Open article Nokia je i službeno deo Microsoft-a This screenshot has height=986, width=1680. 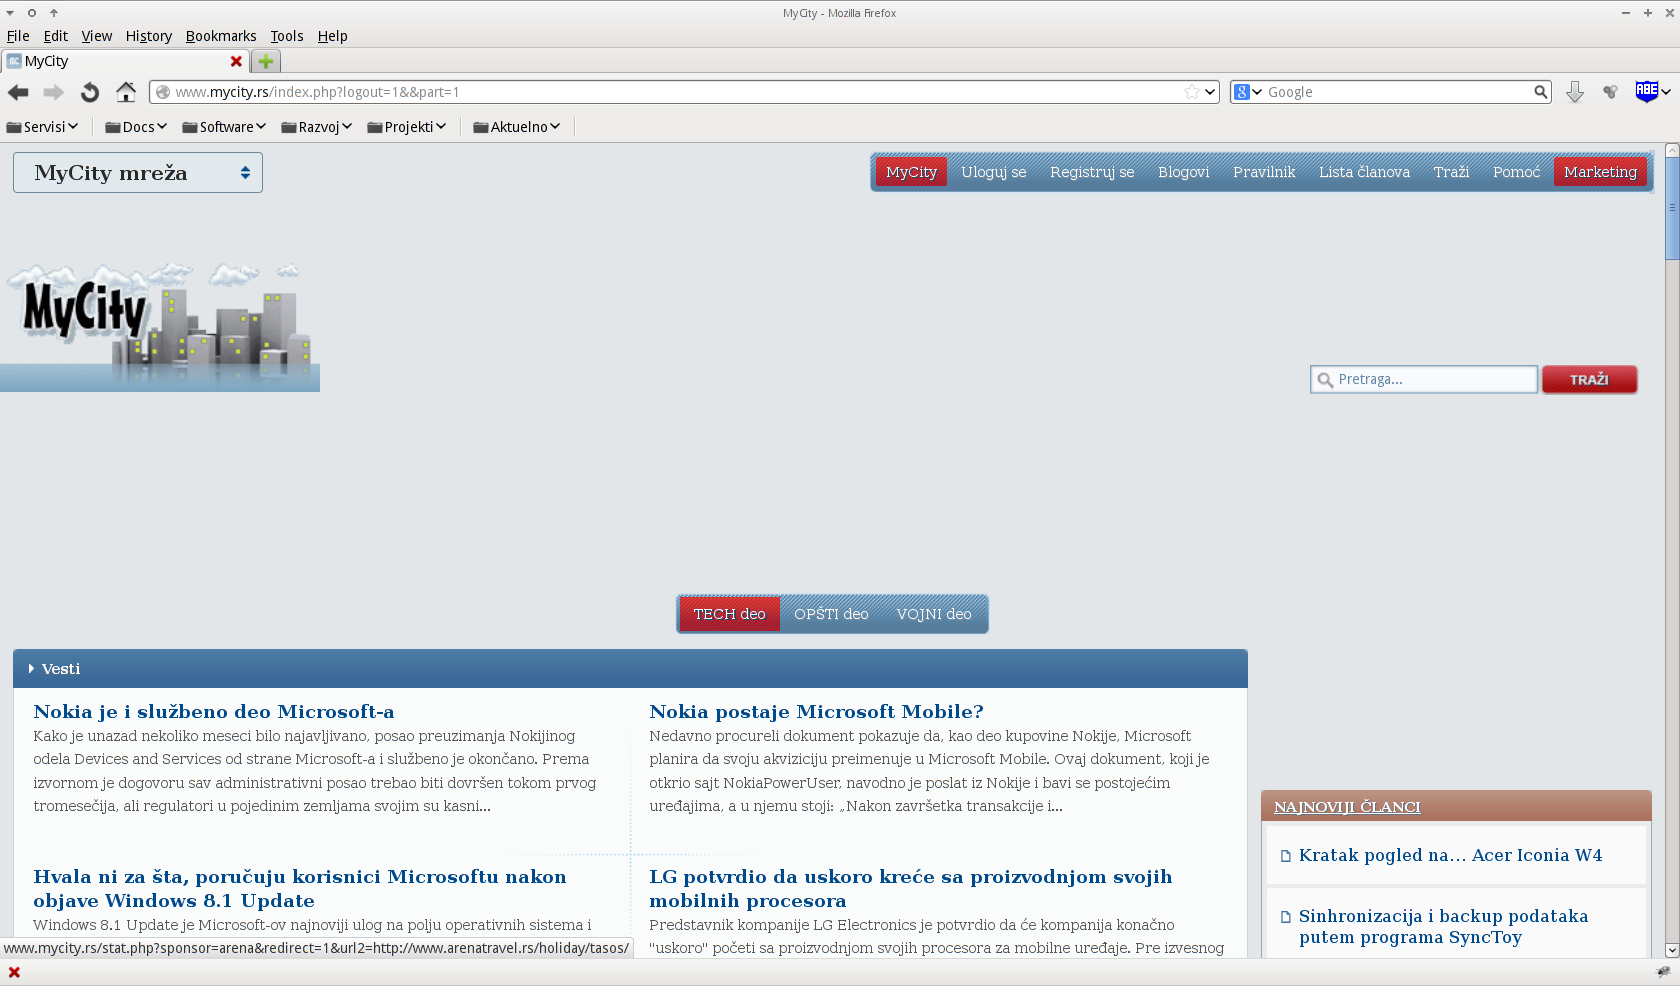[214, 712]
